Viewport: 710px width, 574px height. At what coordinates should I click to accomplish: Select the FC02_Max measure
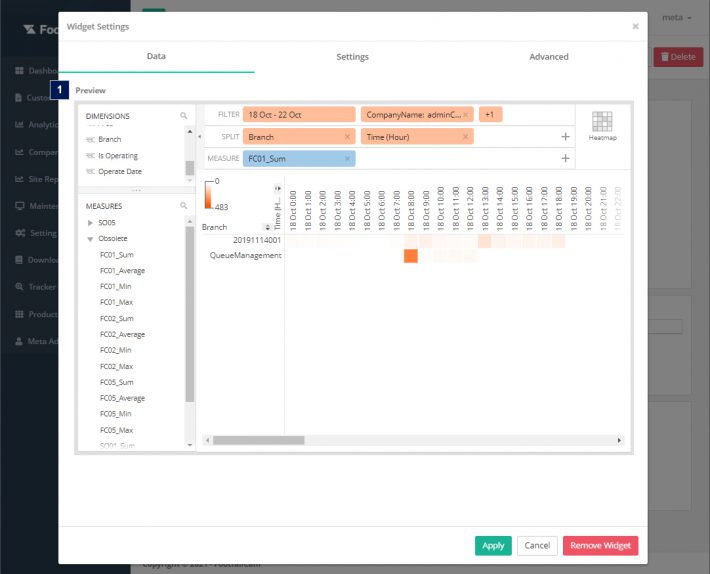(x=116, y=367)
